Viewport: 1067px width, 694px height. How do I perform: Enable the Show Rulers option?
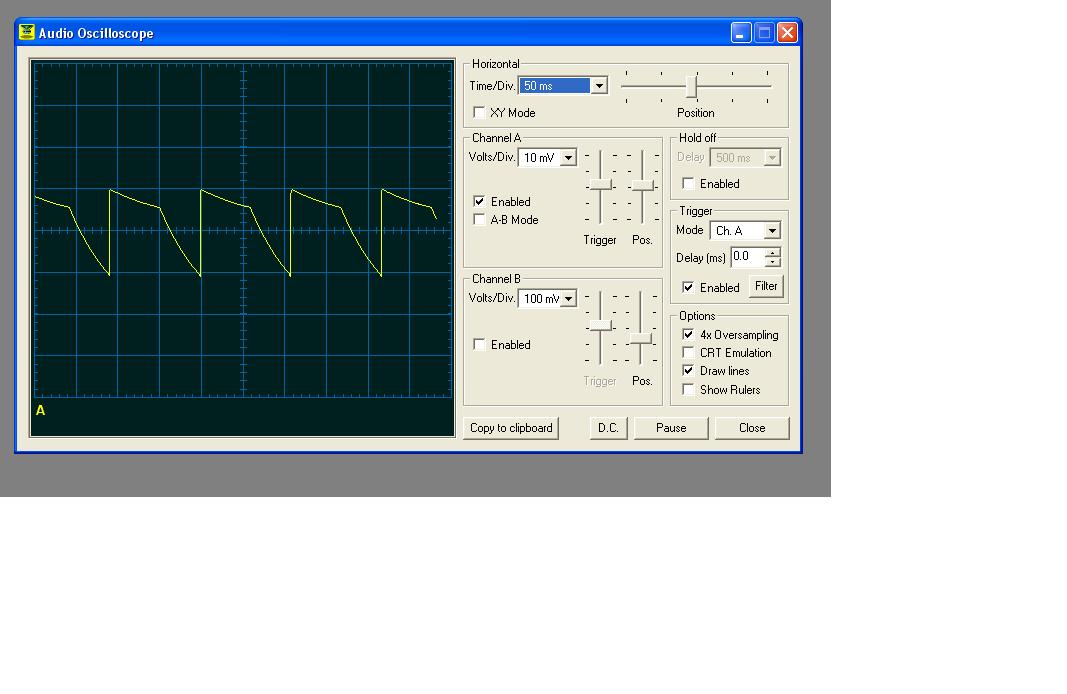point(688,389)
